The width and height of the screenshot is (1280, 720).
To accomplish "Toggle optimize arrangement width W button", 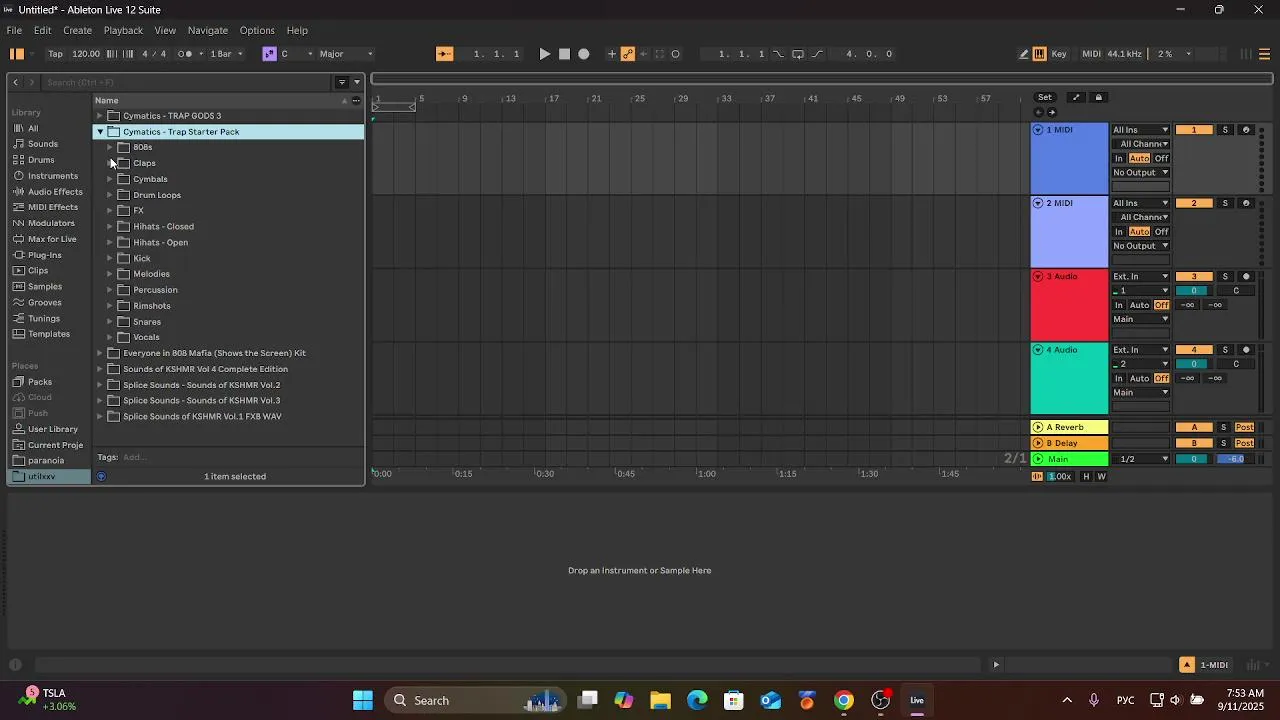I will 1102,476.
